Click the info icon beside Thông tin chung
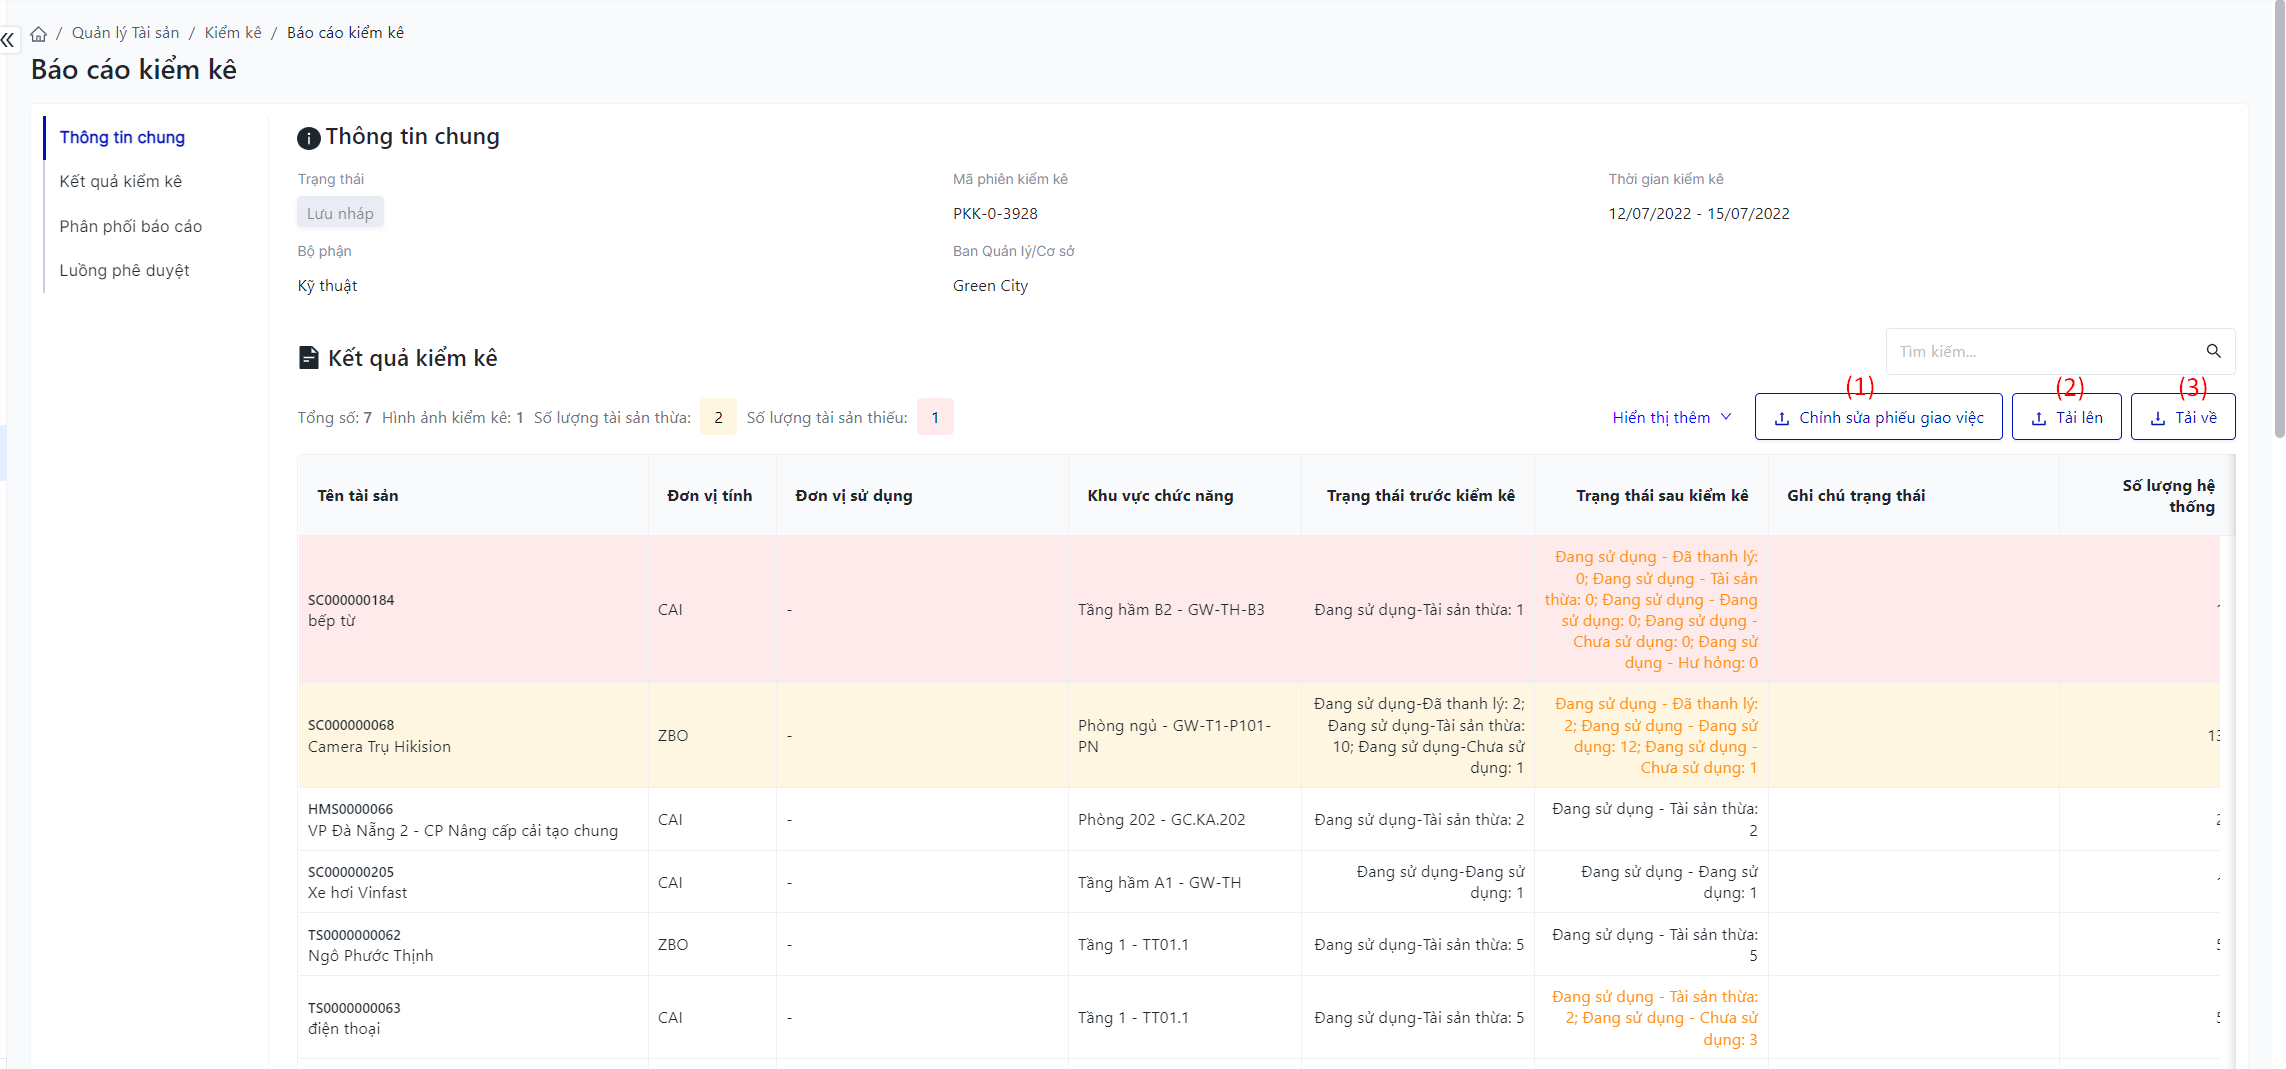The image size is (2286, 1069). click(309, 138)
